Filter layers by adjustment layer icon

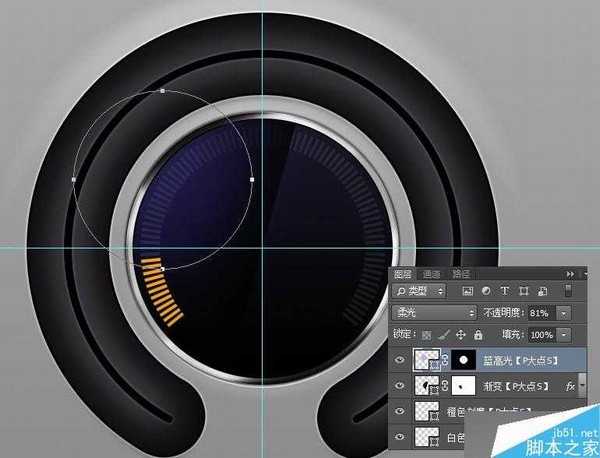483,291
